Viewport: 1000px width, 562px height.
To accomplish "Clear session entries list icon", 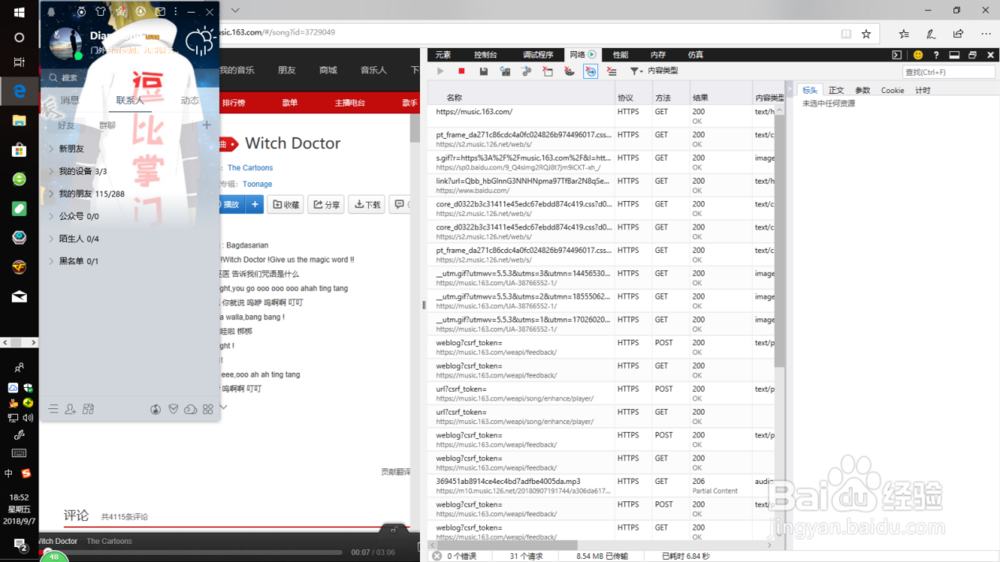I will point(612,71).
